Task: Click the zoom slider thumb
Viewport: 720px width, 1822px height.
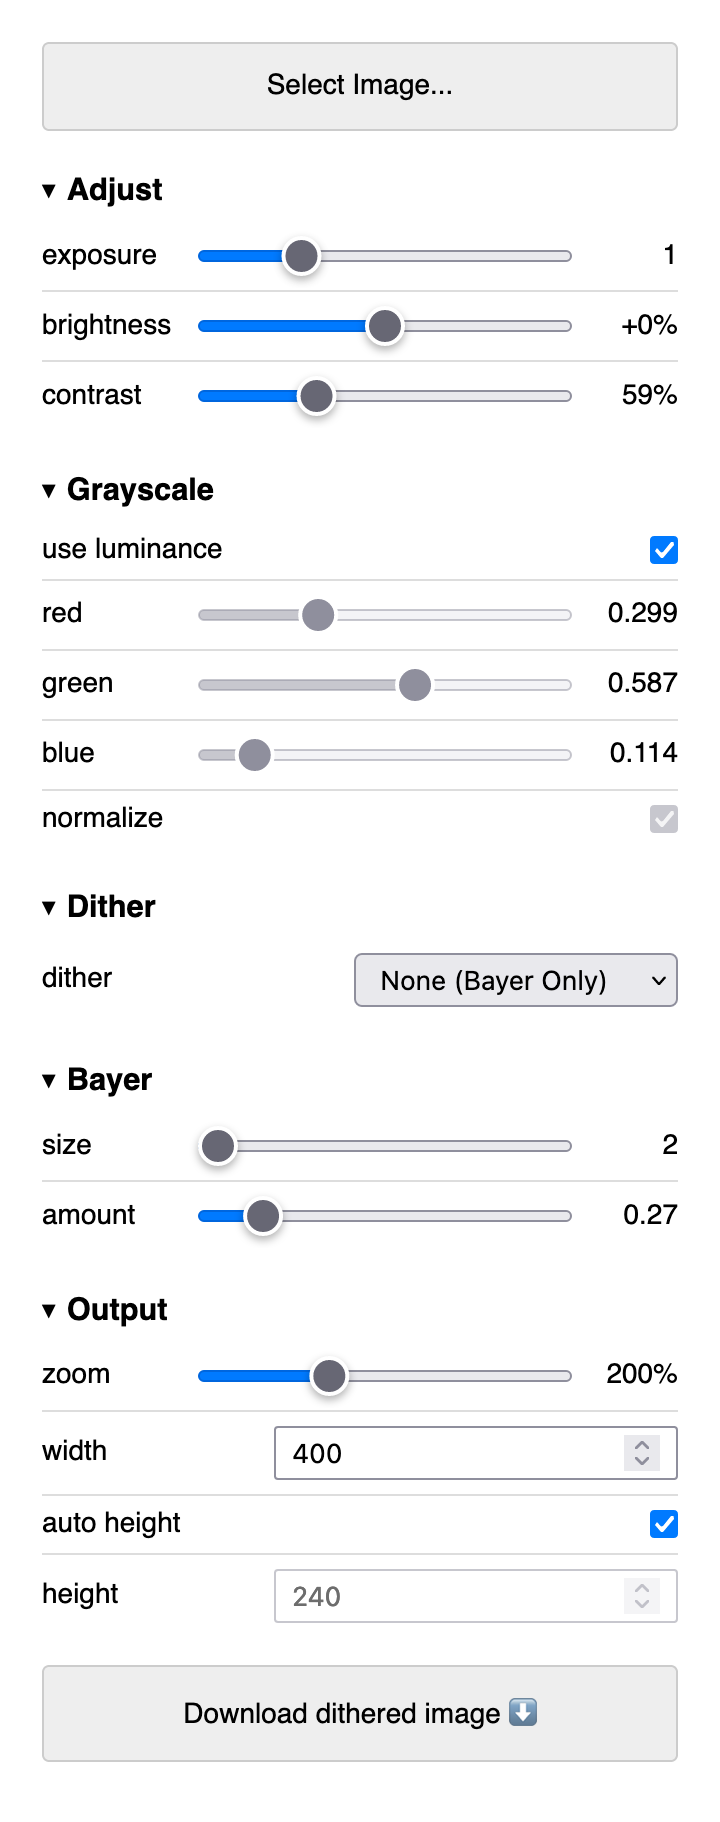Action: click(x=329, y=1376)
